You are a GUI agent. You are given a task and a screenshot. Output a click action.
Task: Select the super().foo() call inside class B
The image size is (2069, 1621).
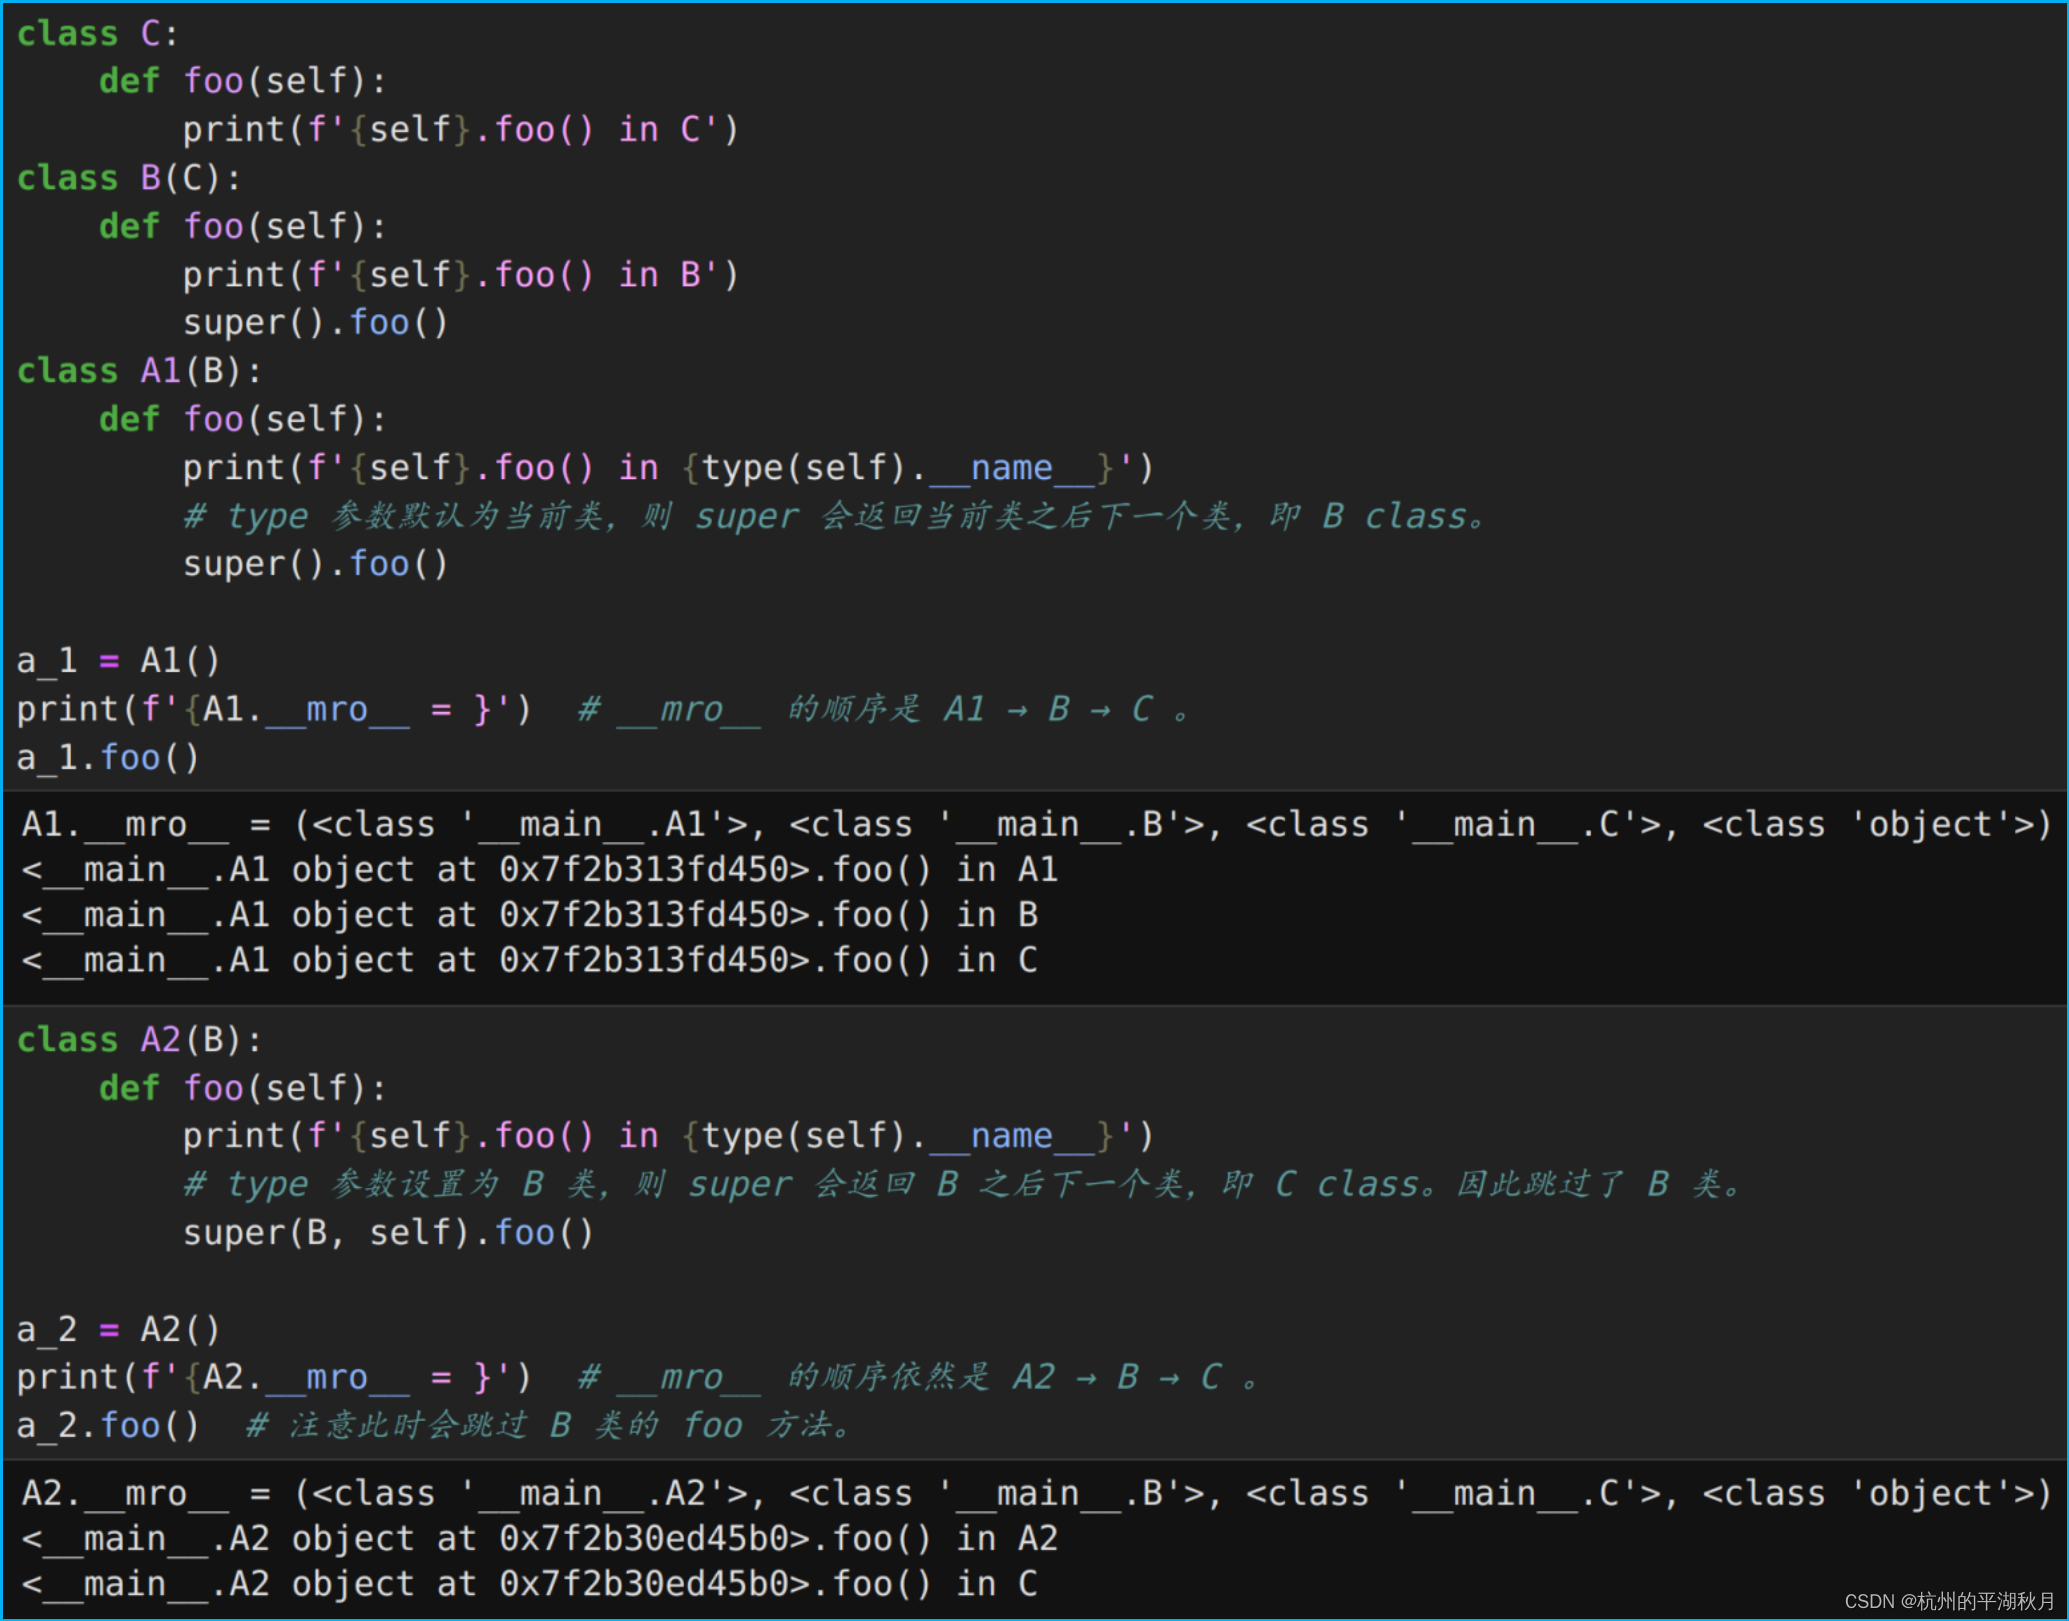(315, 321)
